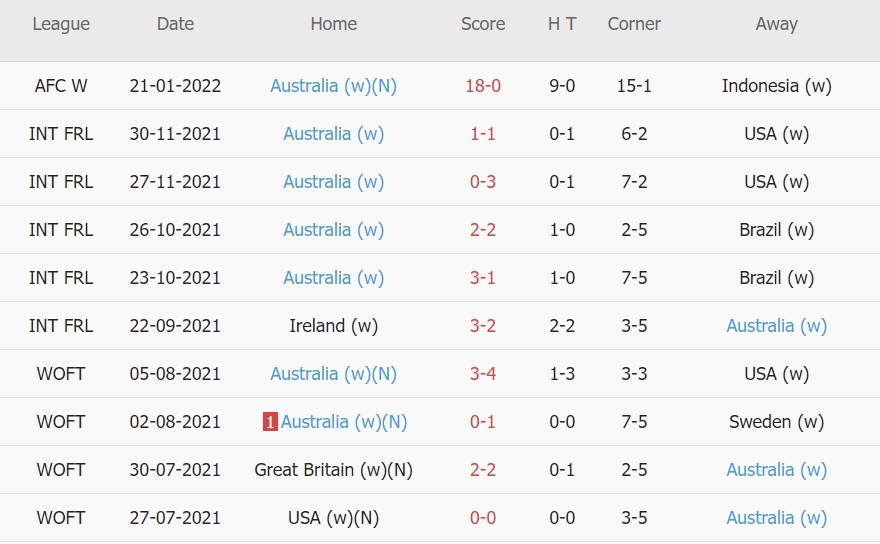Open the 3-1 score against Brazil

(483, 278)
